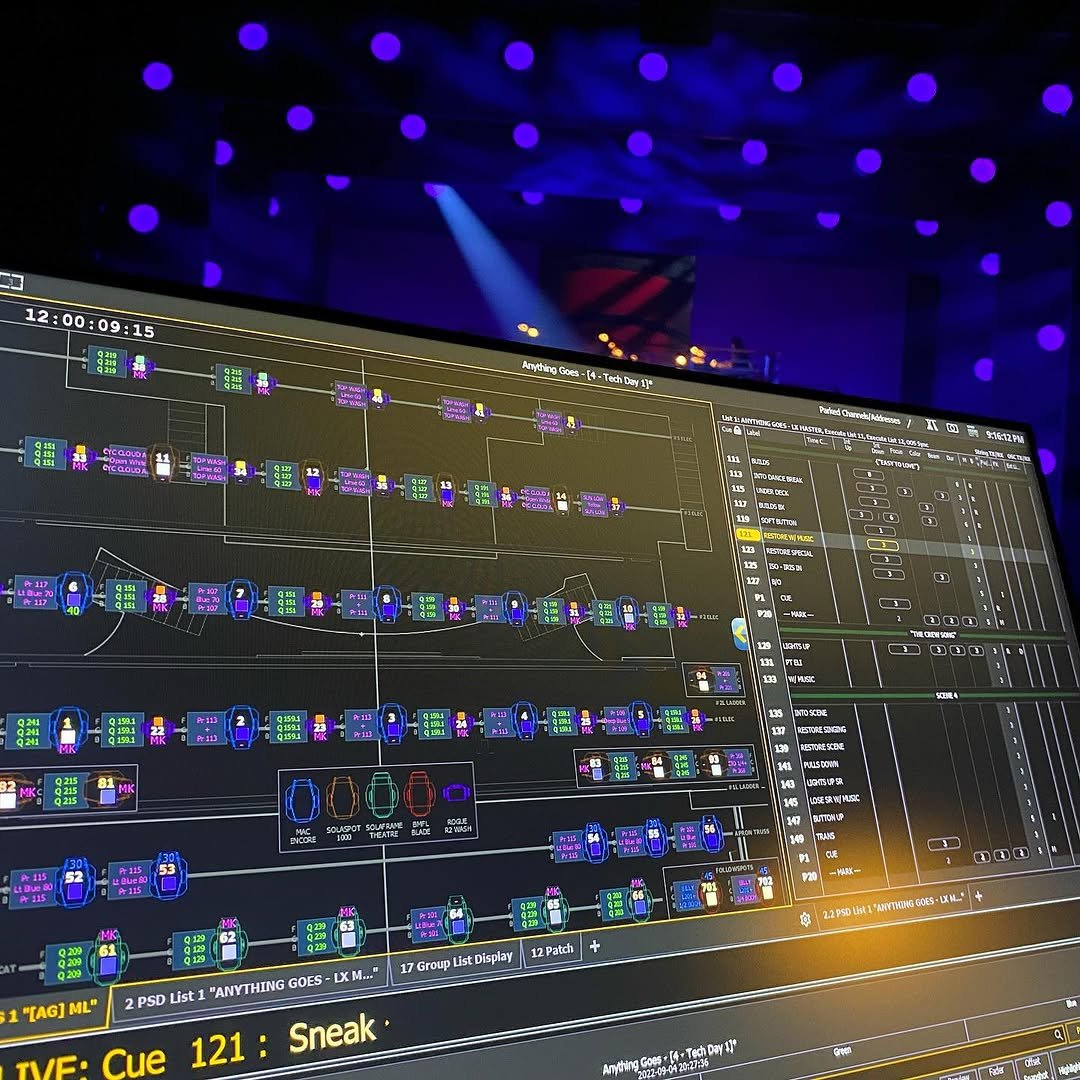Select channel 14 fixture symbol

coord(561,501)
